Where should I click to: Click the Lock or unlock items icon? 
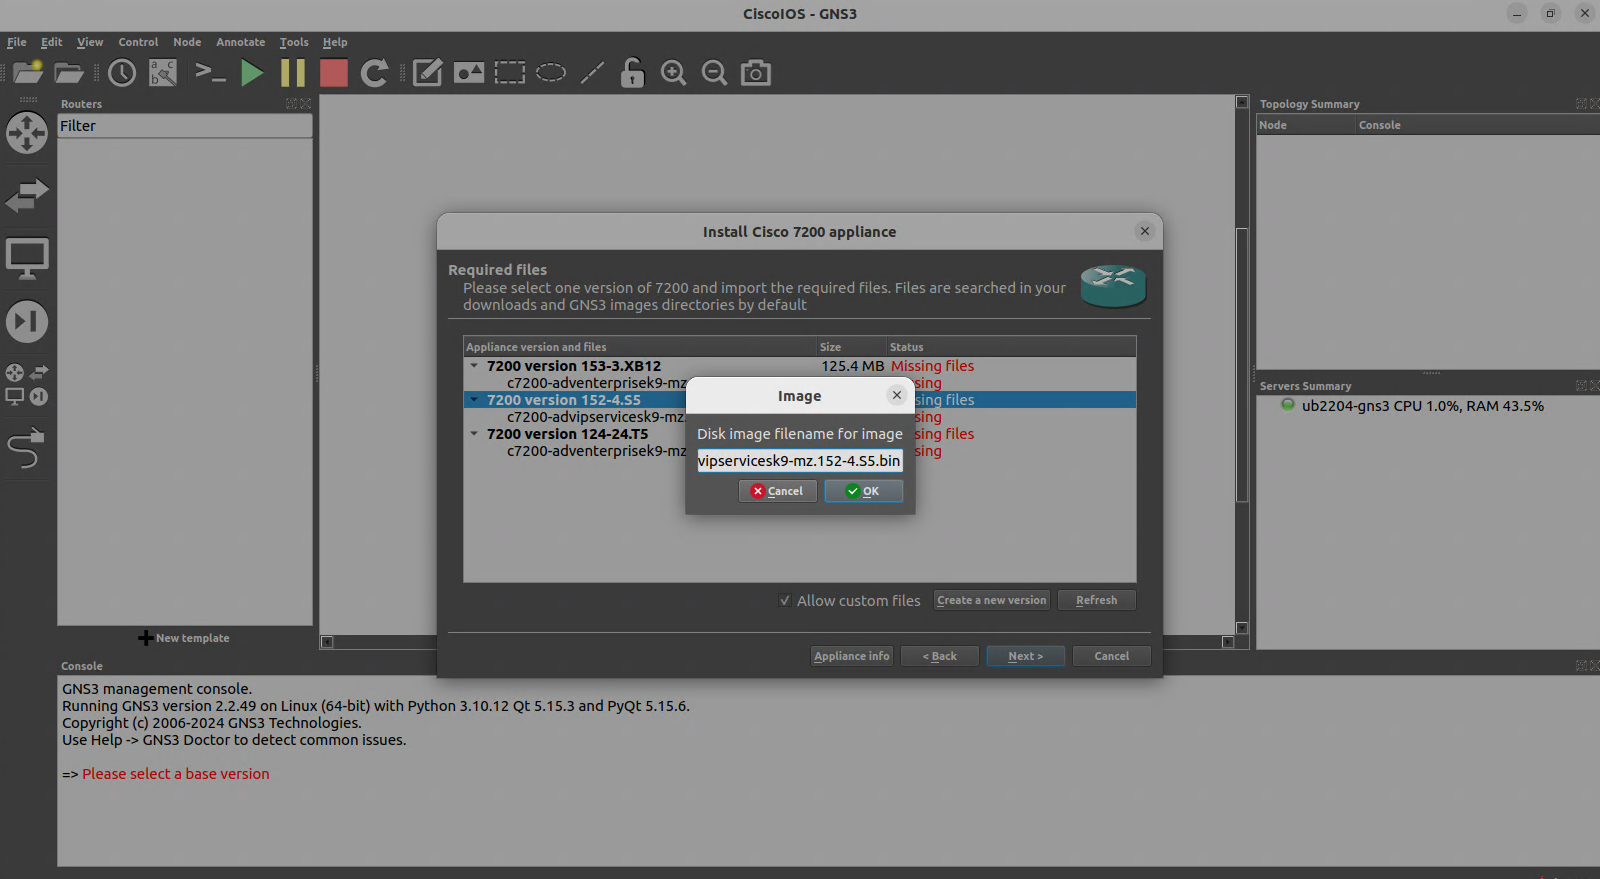click(632, 73)
